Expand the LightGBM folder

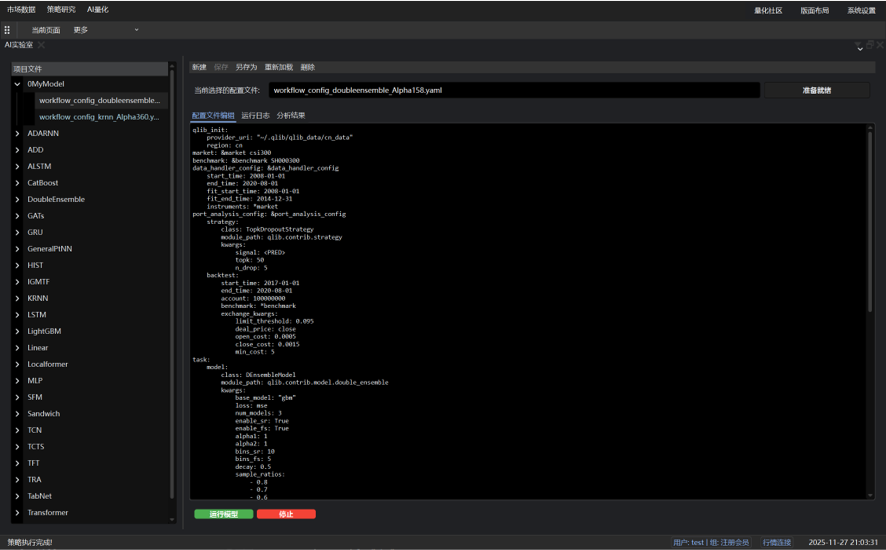tap(17, 331)
